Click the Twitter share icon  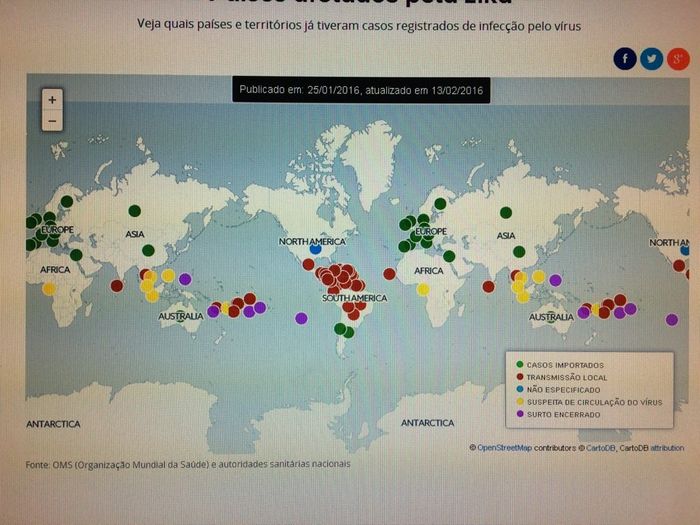click(x=651, y=59)
